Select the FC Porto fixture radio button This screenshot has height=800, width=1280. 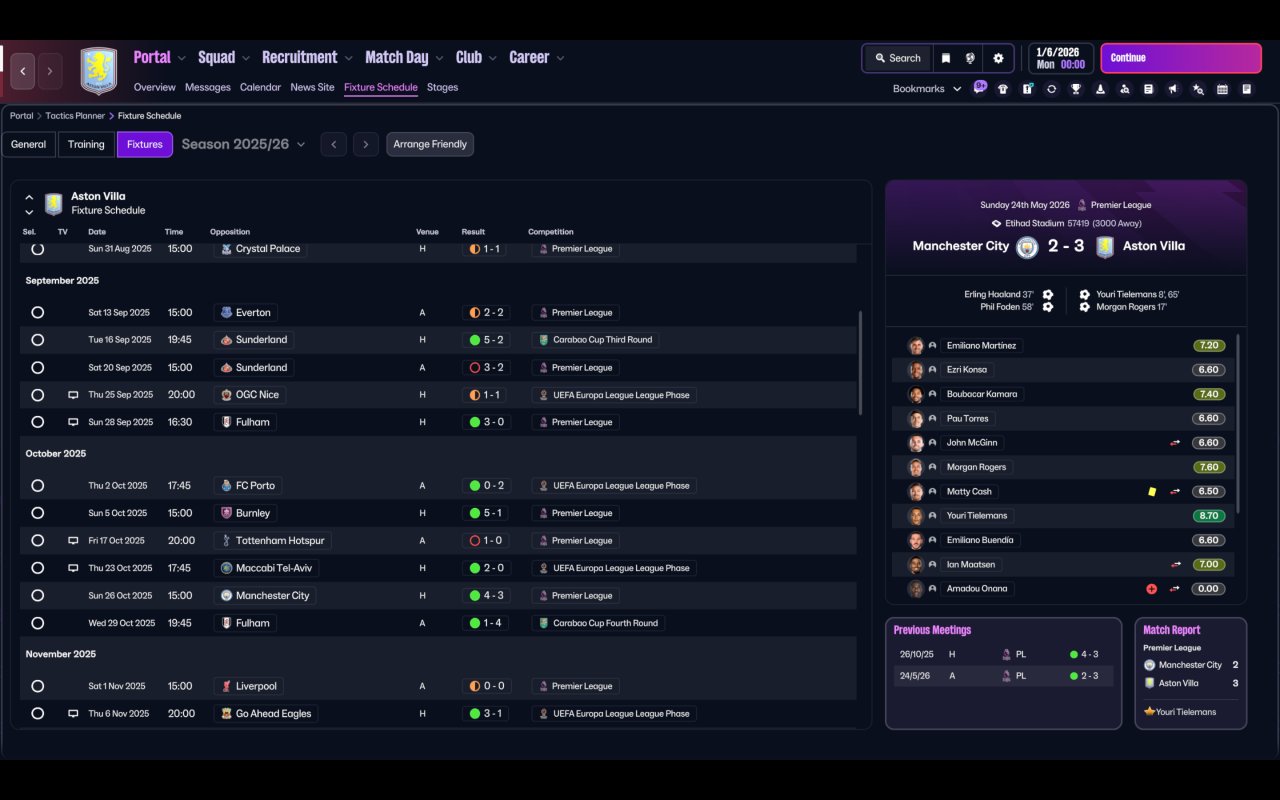(x=37, y=486)
